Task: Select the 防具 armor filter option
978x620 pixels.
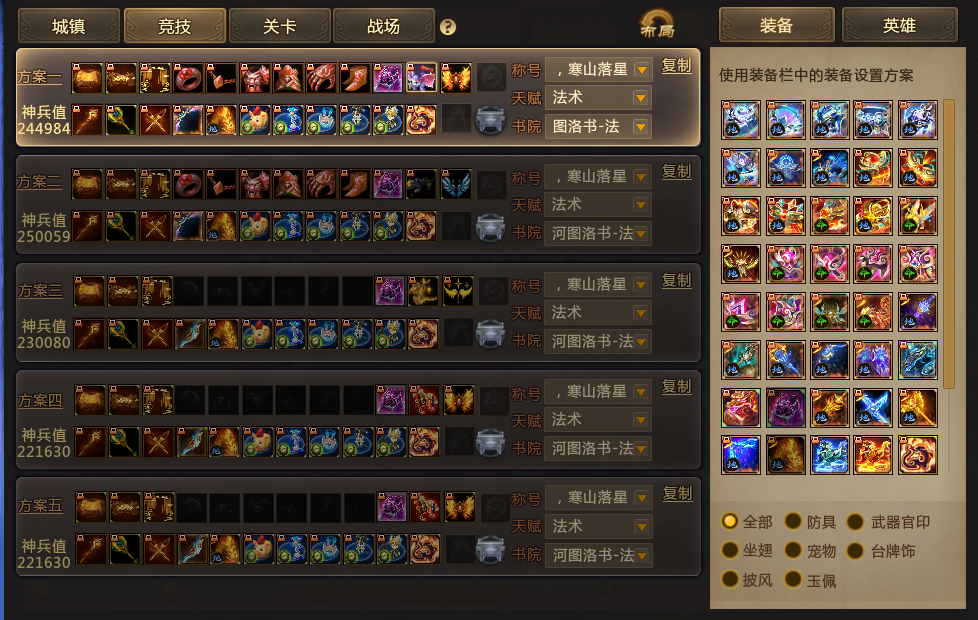Action: 810,521
